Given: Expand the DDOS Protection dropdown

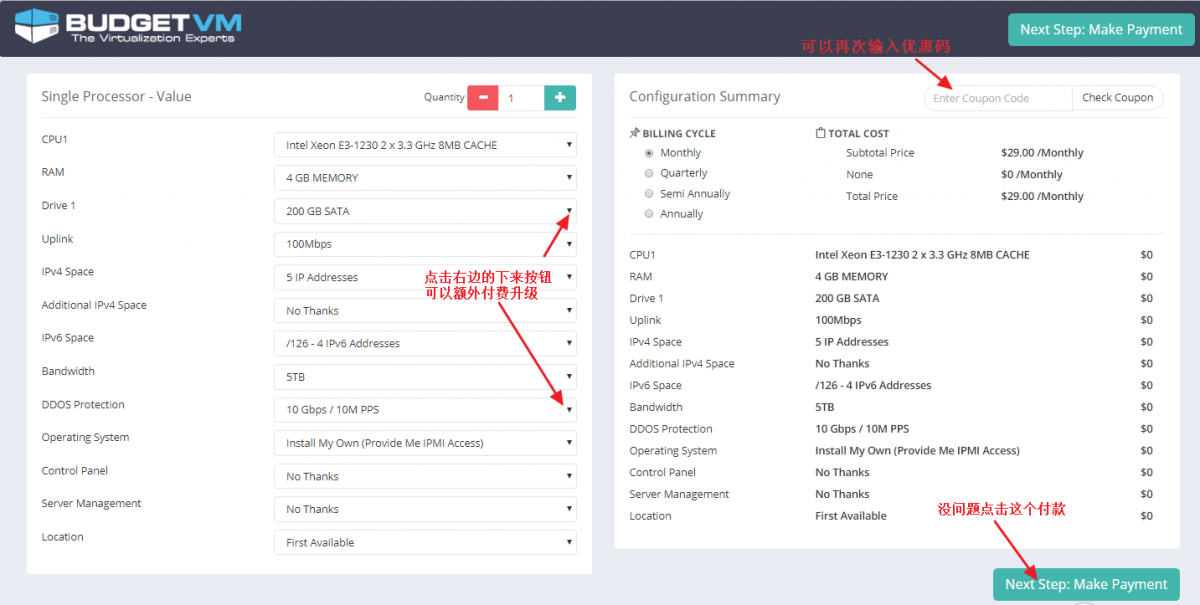Looking at the screenshot, I should pos(425,410).
